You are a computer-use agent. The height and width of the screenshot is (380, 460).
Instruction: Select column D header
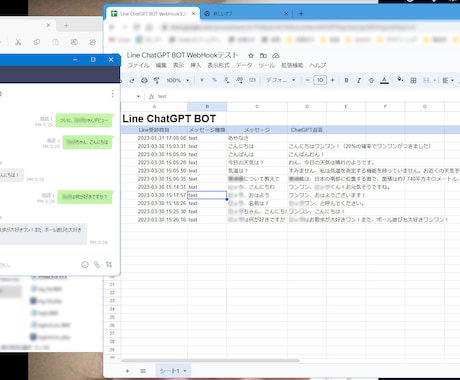pos(307,107)
